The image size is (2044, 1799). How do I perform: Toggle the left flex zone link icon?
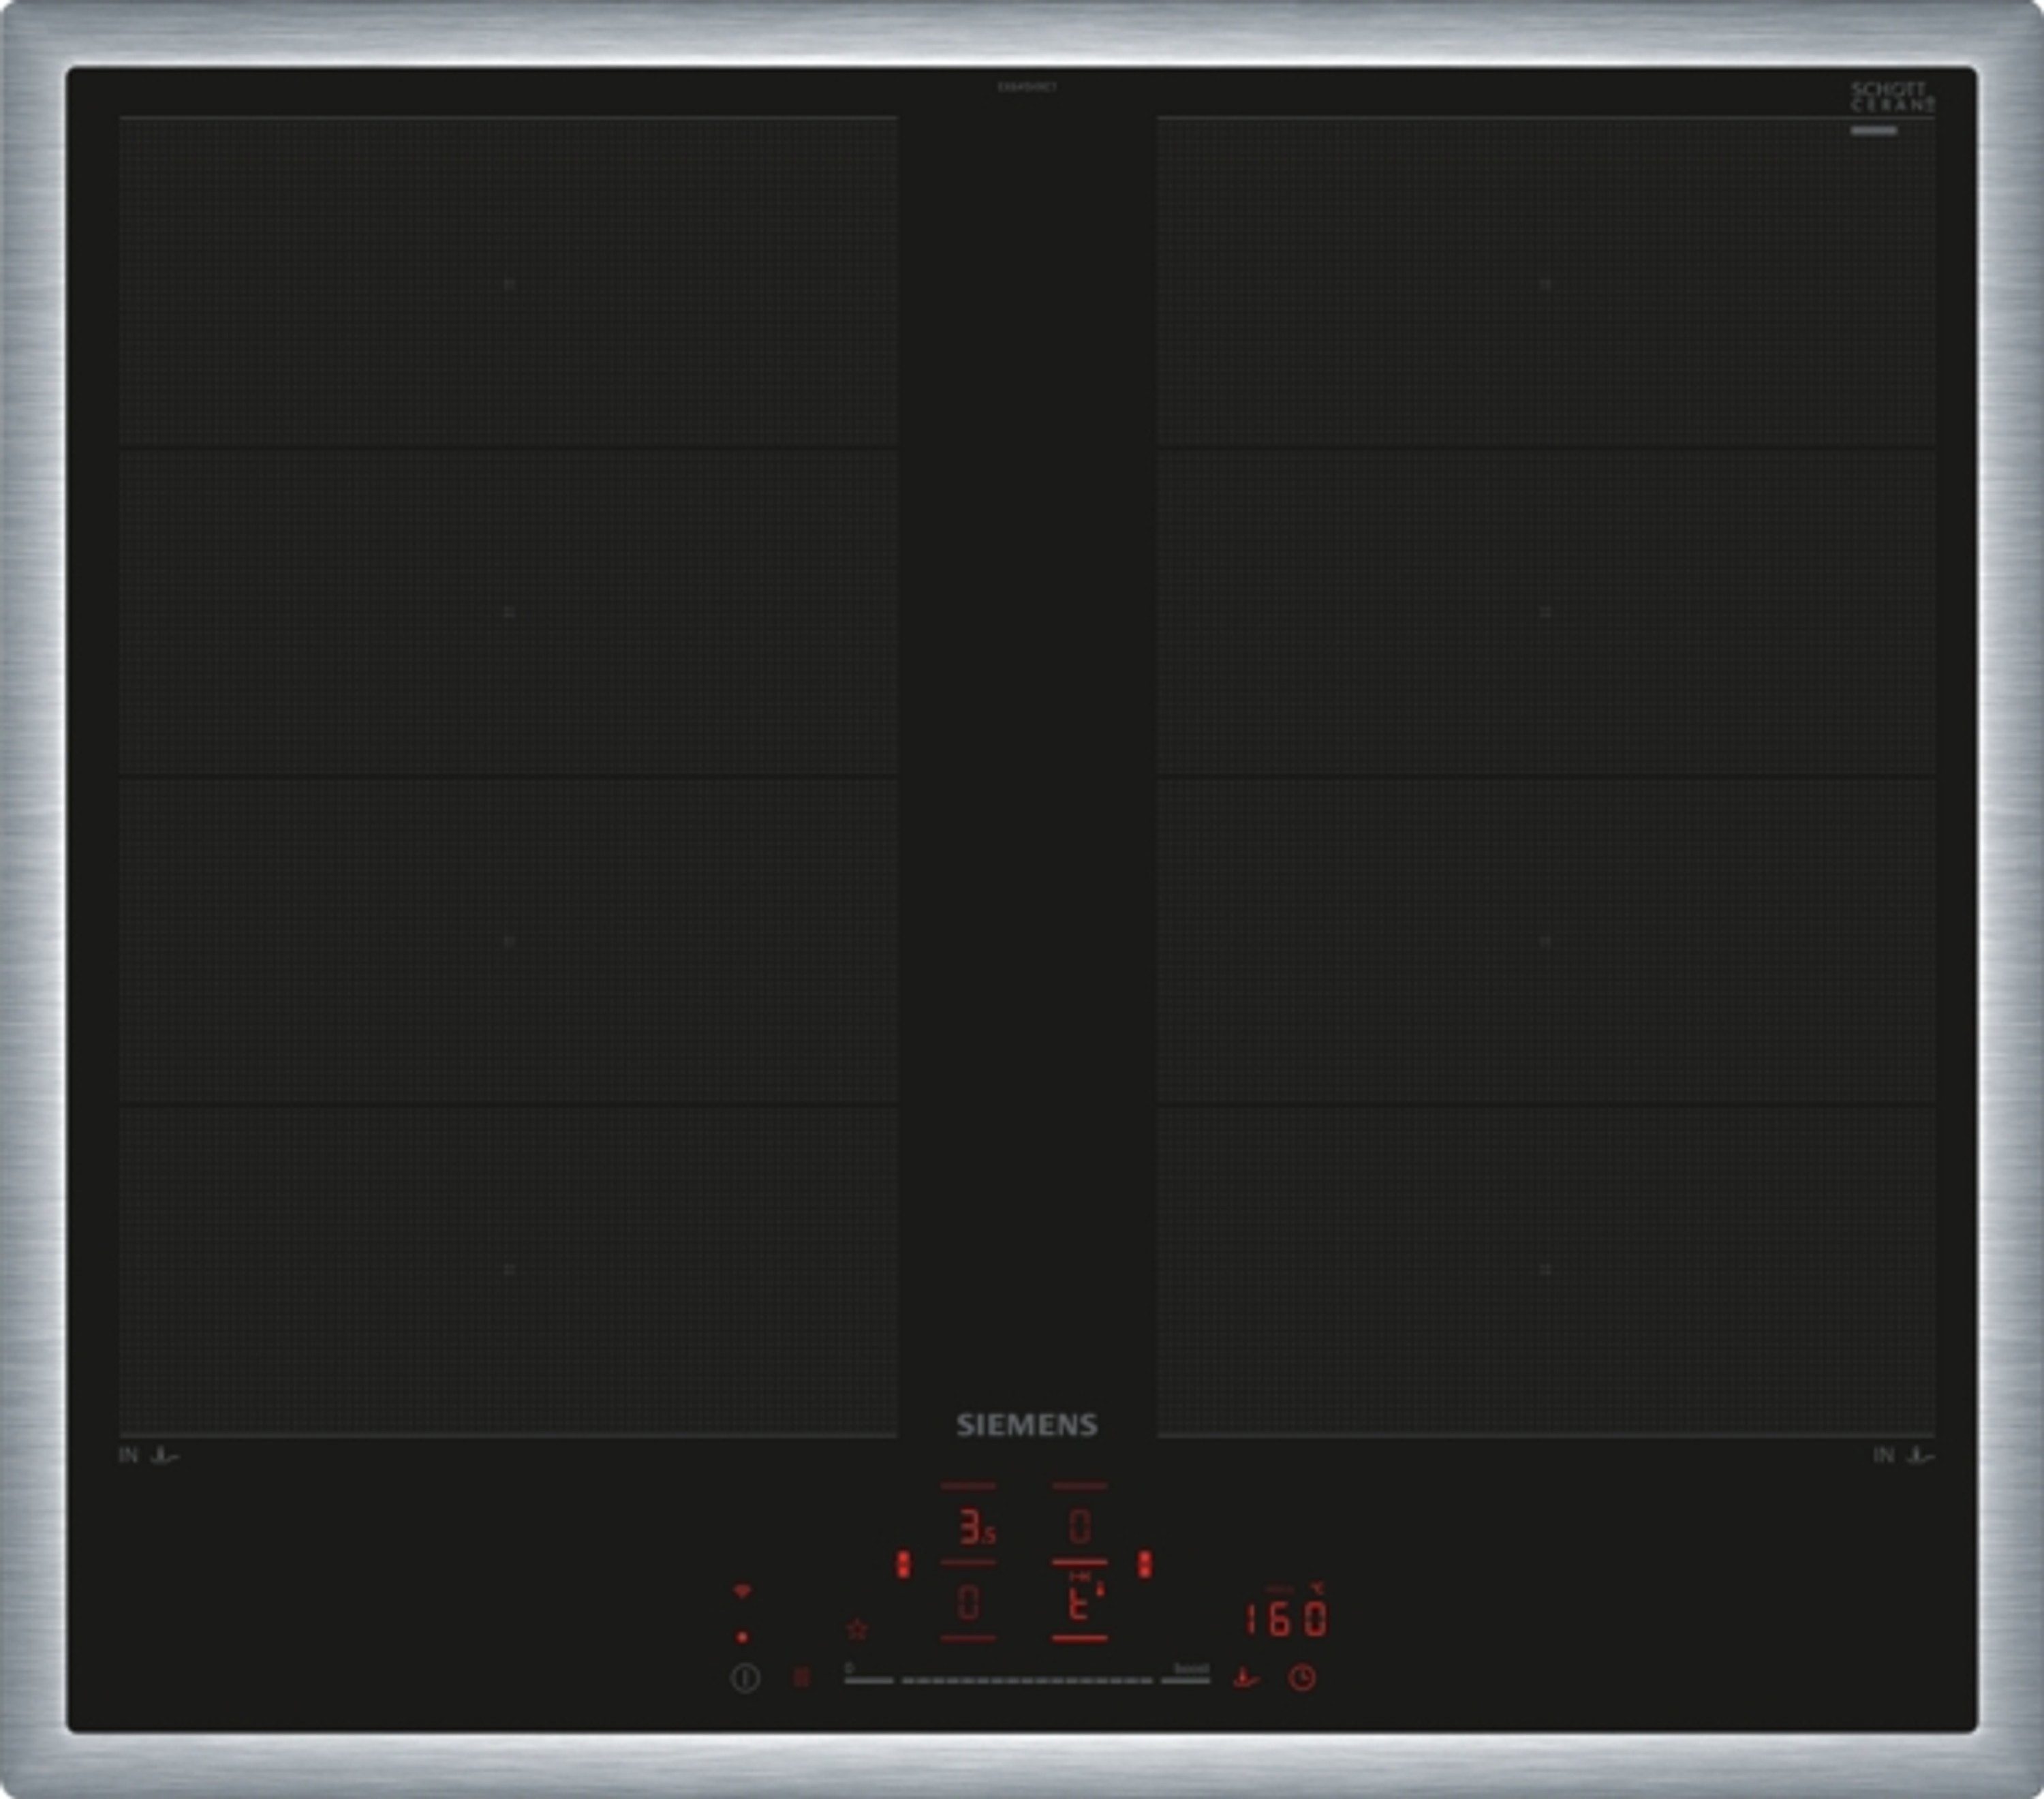point(903,1565)
